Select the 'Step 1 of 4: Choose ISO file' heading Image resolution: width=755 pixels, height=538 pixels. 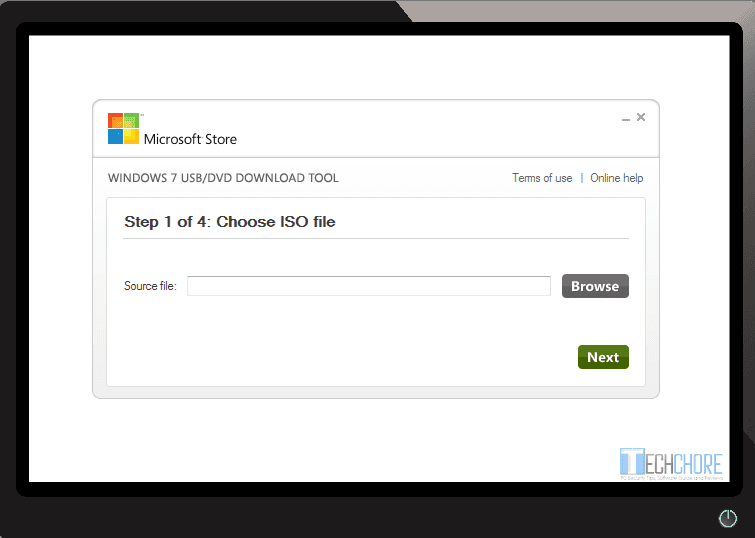click(x=230, y=222)
